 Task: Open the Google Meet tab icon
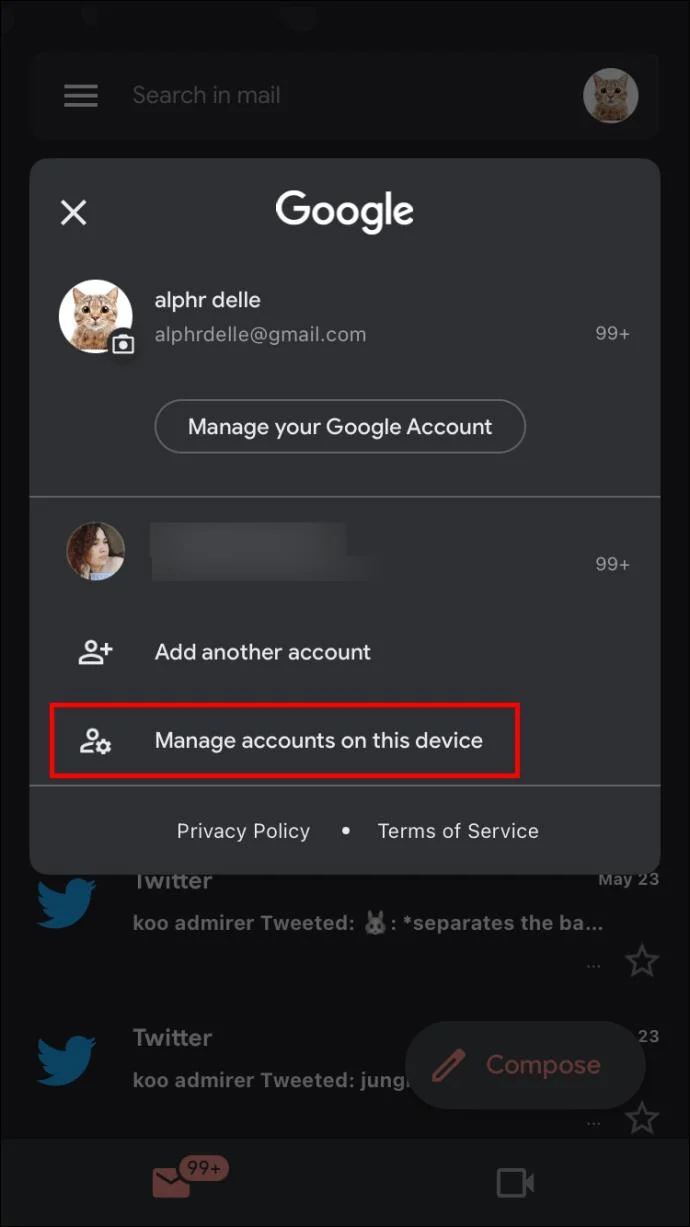(514, 1182)
